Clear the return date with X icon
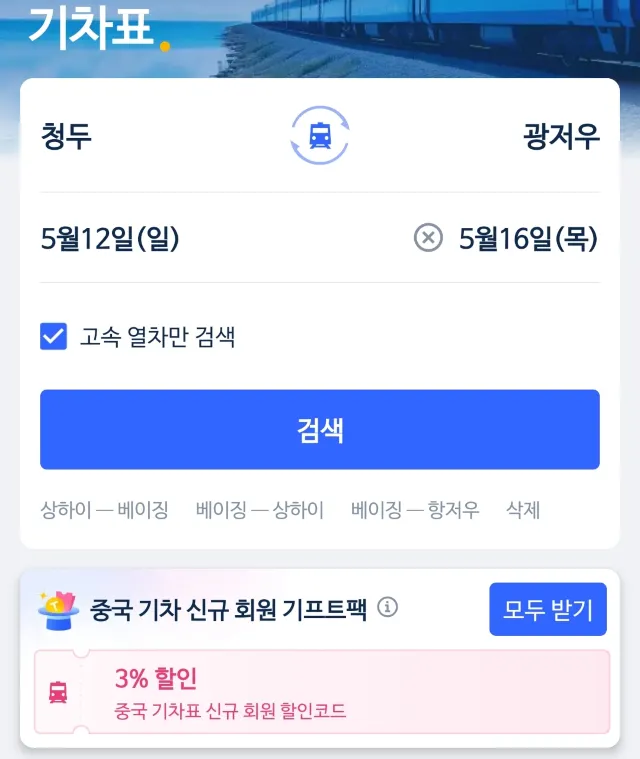 428,238
